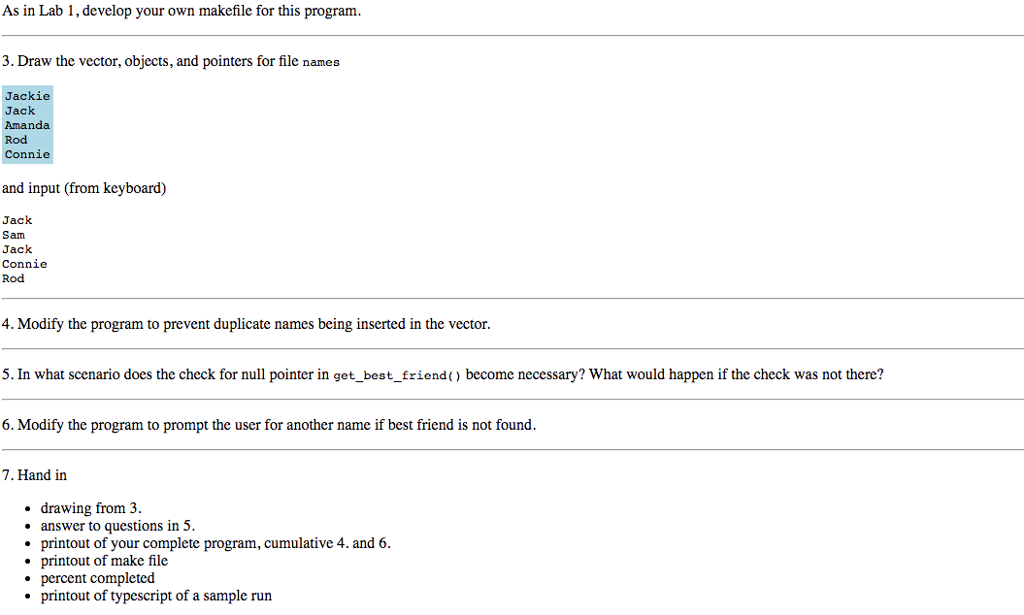The height and width of the screenshot is (615, 1024).
Task: Click the name Jackie in highlighted list
Action: tap(27, 96)
